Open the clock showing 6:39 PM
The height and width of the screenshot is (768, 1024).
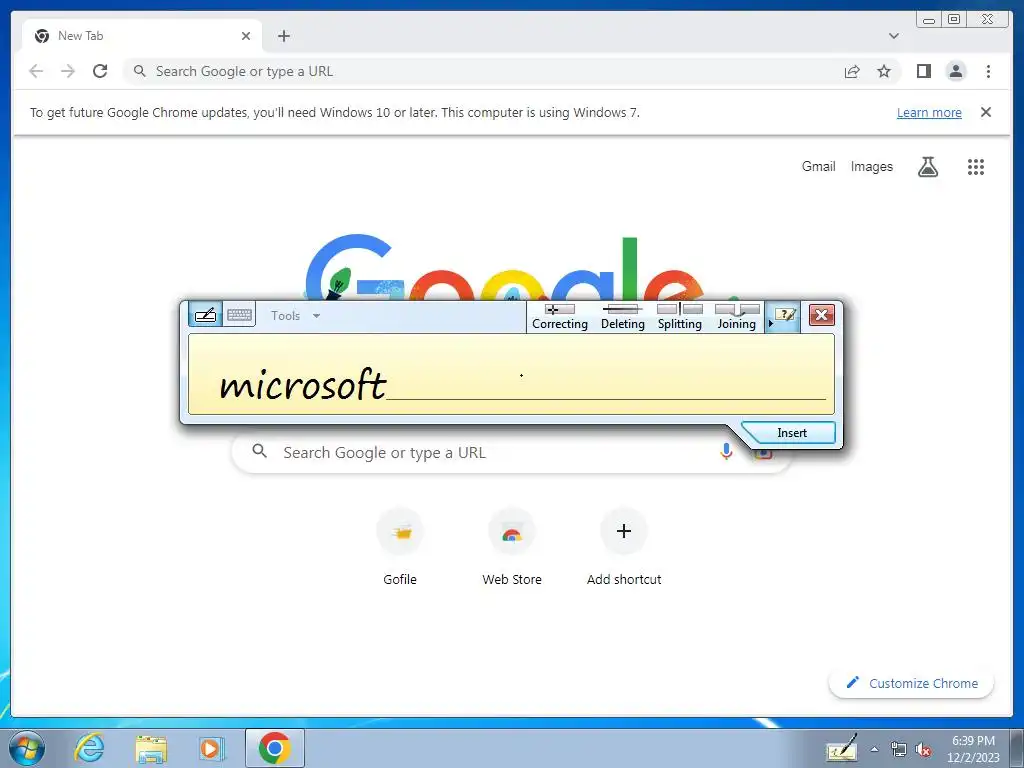[973, 748]
